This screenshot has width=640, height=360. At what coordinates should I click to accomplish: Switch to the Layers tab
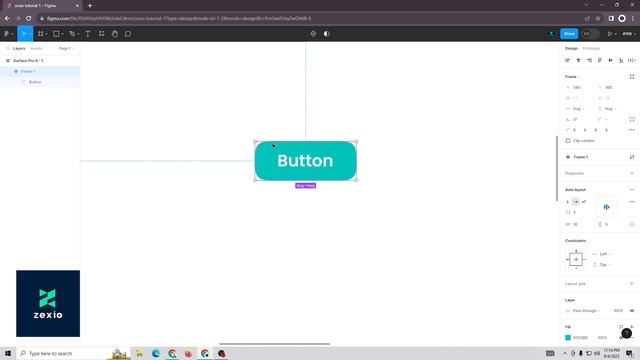click(x=19, y=48)
